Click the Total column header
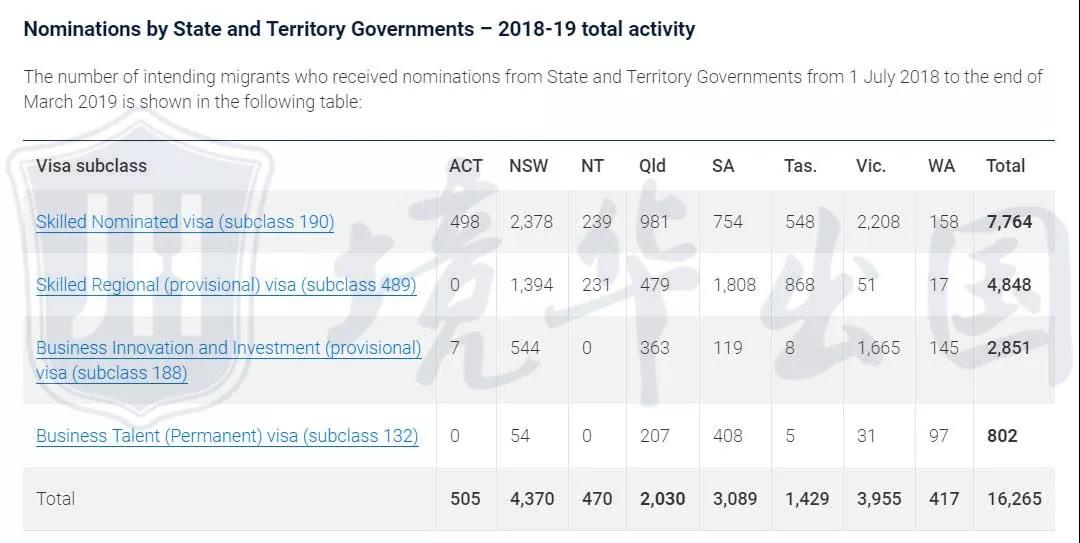Image resolution: width=1080 pixels, height=543 pixels. point(1005,166)
